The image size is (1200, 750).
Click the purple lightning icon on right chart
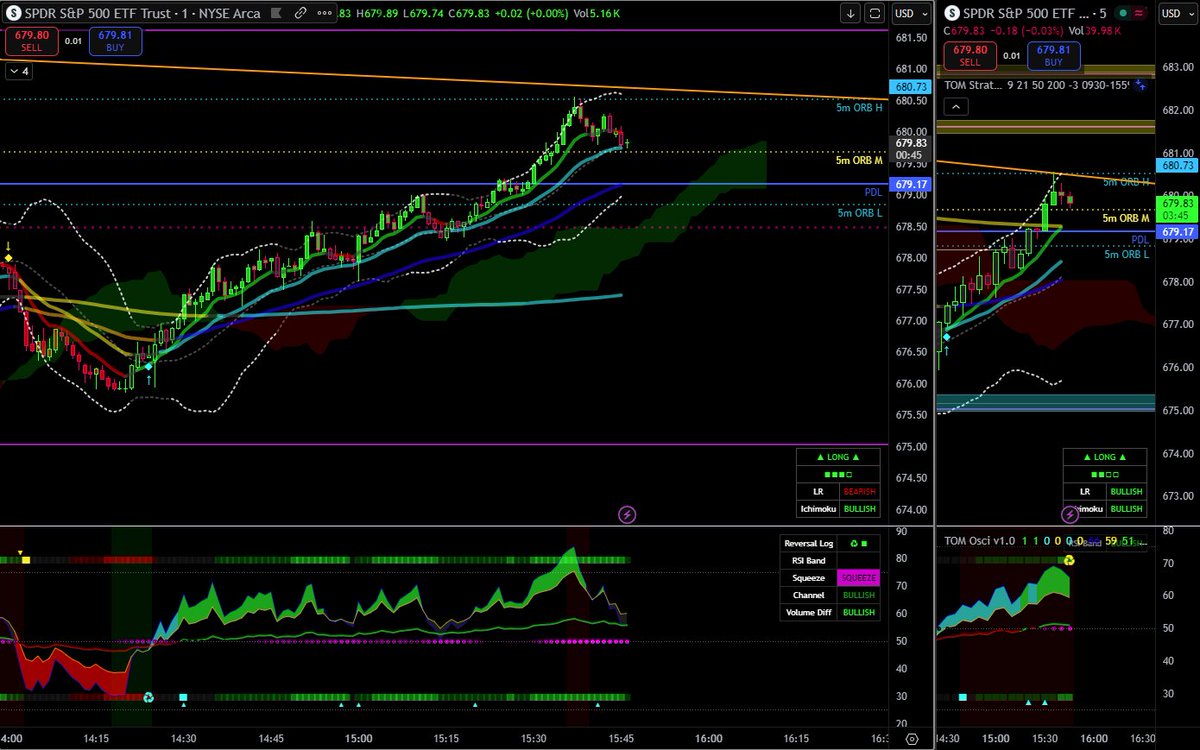pyautogui.click(x=1071, y=514)
